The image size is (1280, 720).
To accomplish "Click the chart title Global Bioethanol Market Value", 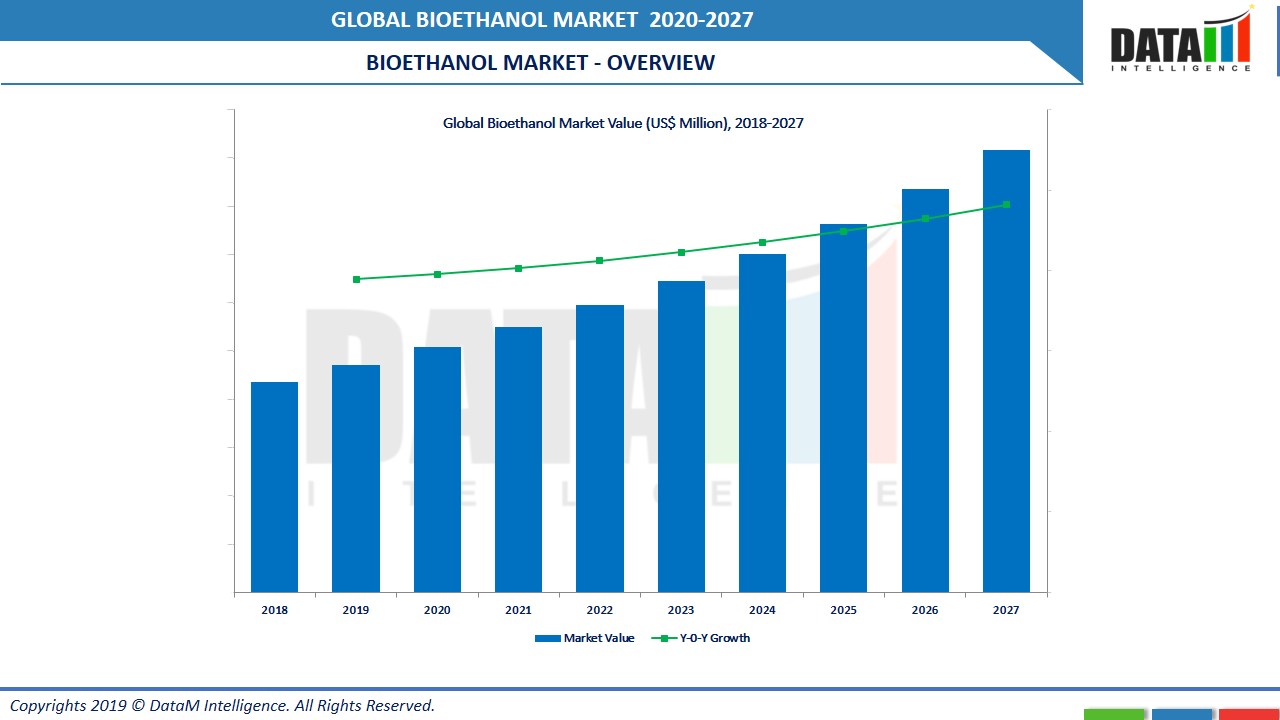I will point(623,123).
